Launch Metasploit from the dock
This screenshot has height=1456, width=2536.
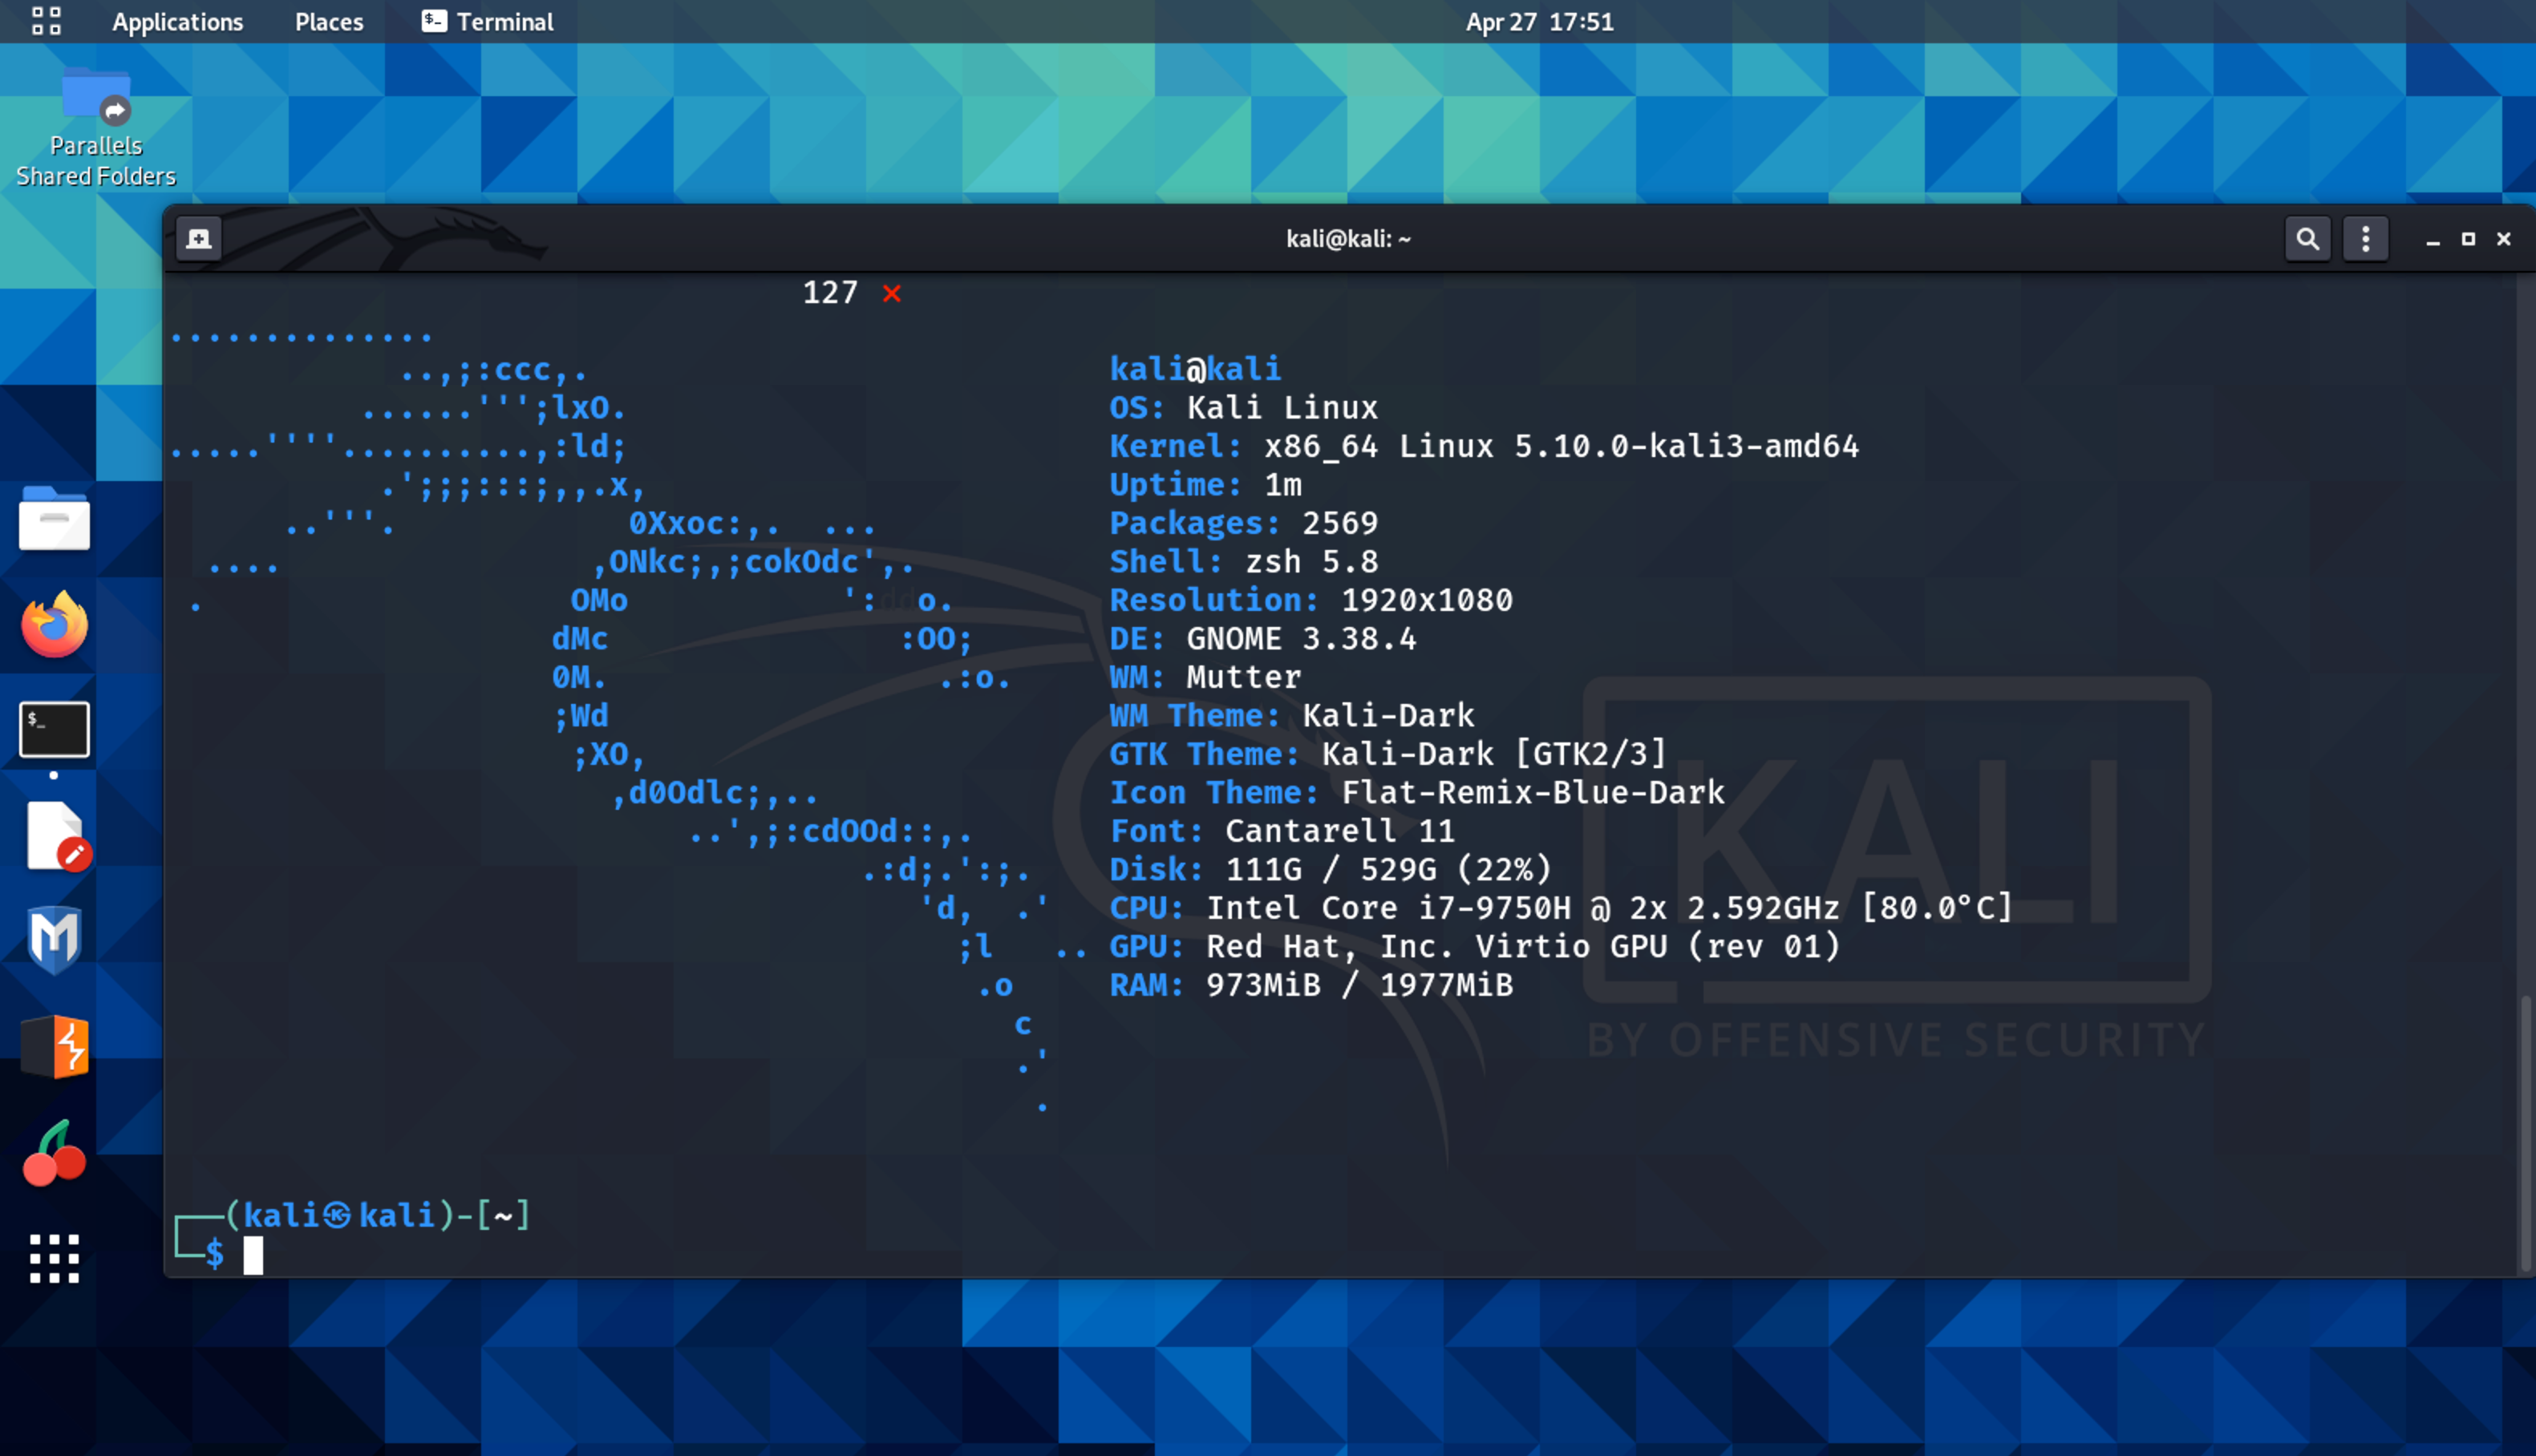click(54, 940)
